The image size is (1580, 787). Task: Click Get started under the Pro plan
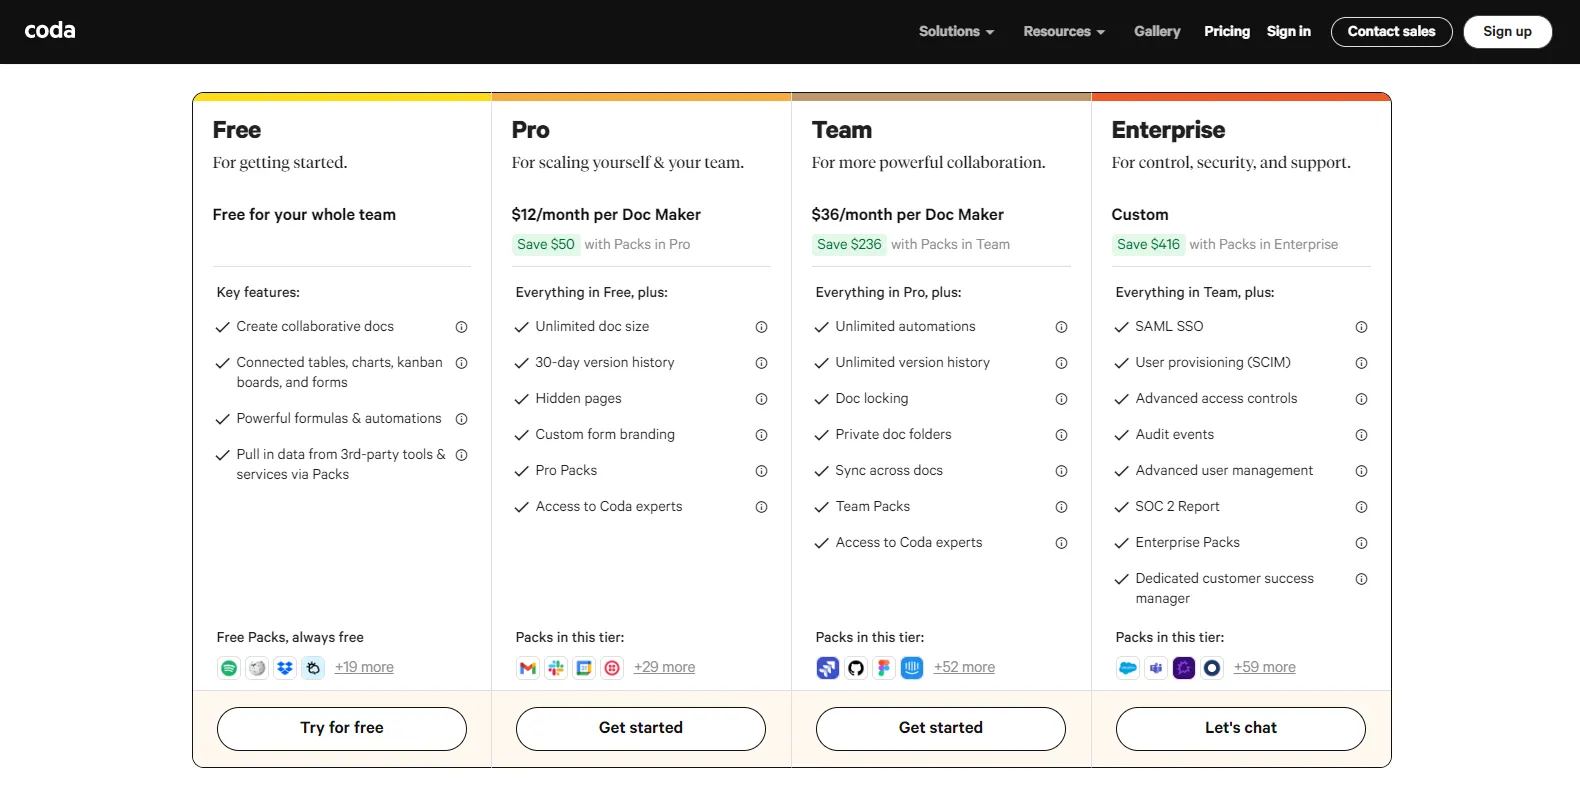point(641,729)
